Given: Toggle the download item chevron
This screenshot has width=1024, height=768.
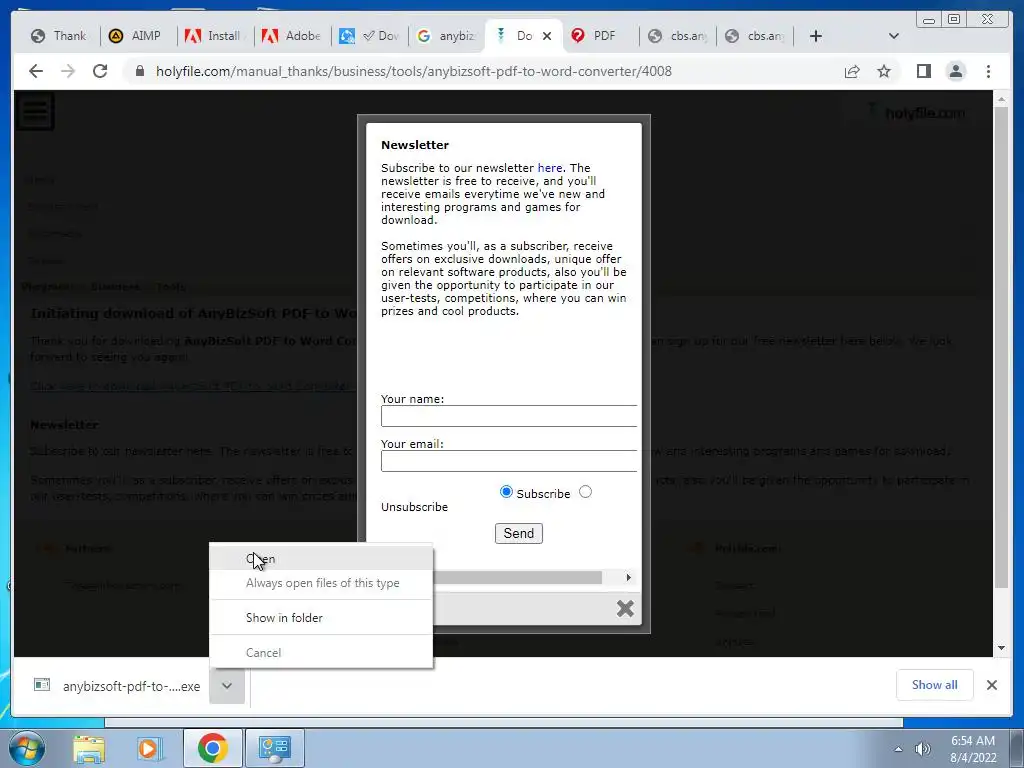Looking at the screenshot, I should 227,686.
